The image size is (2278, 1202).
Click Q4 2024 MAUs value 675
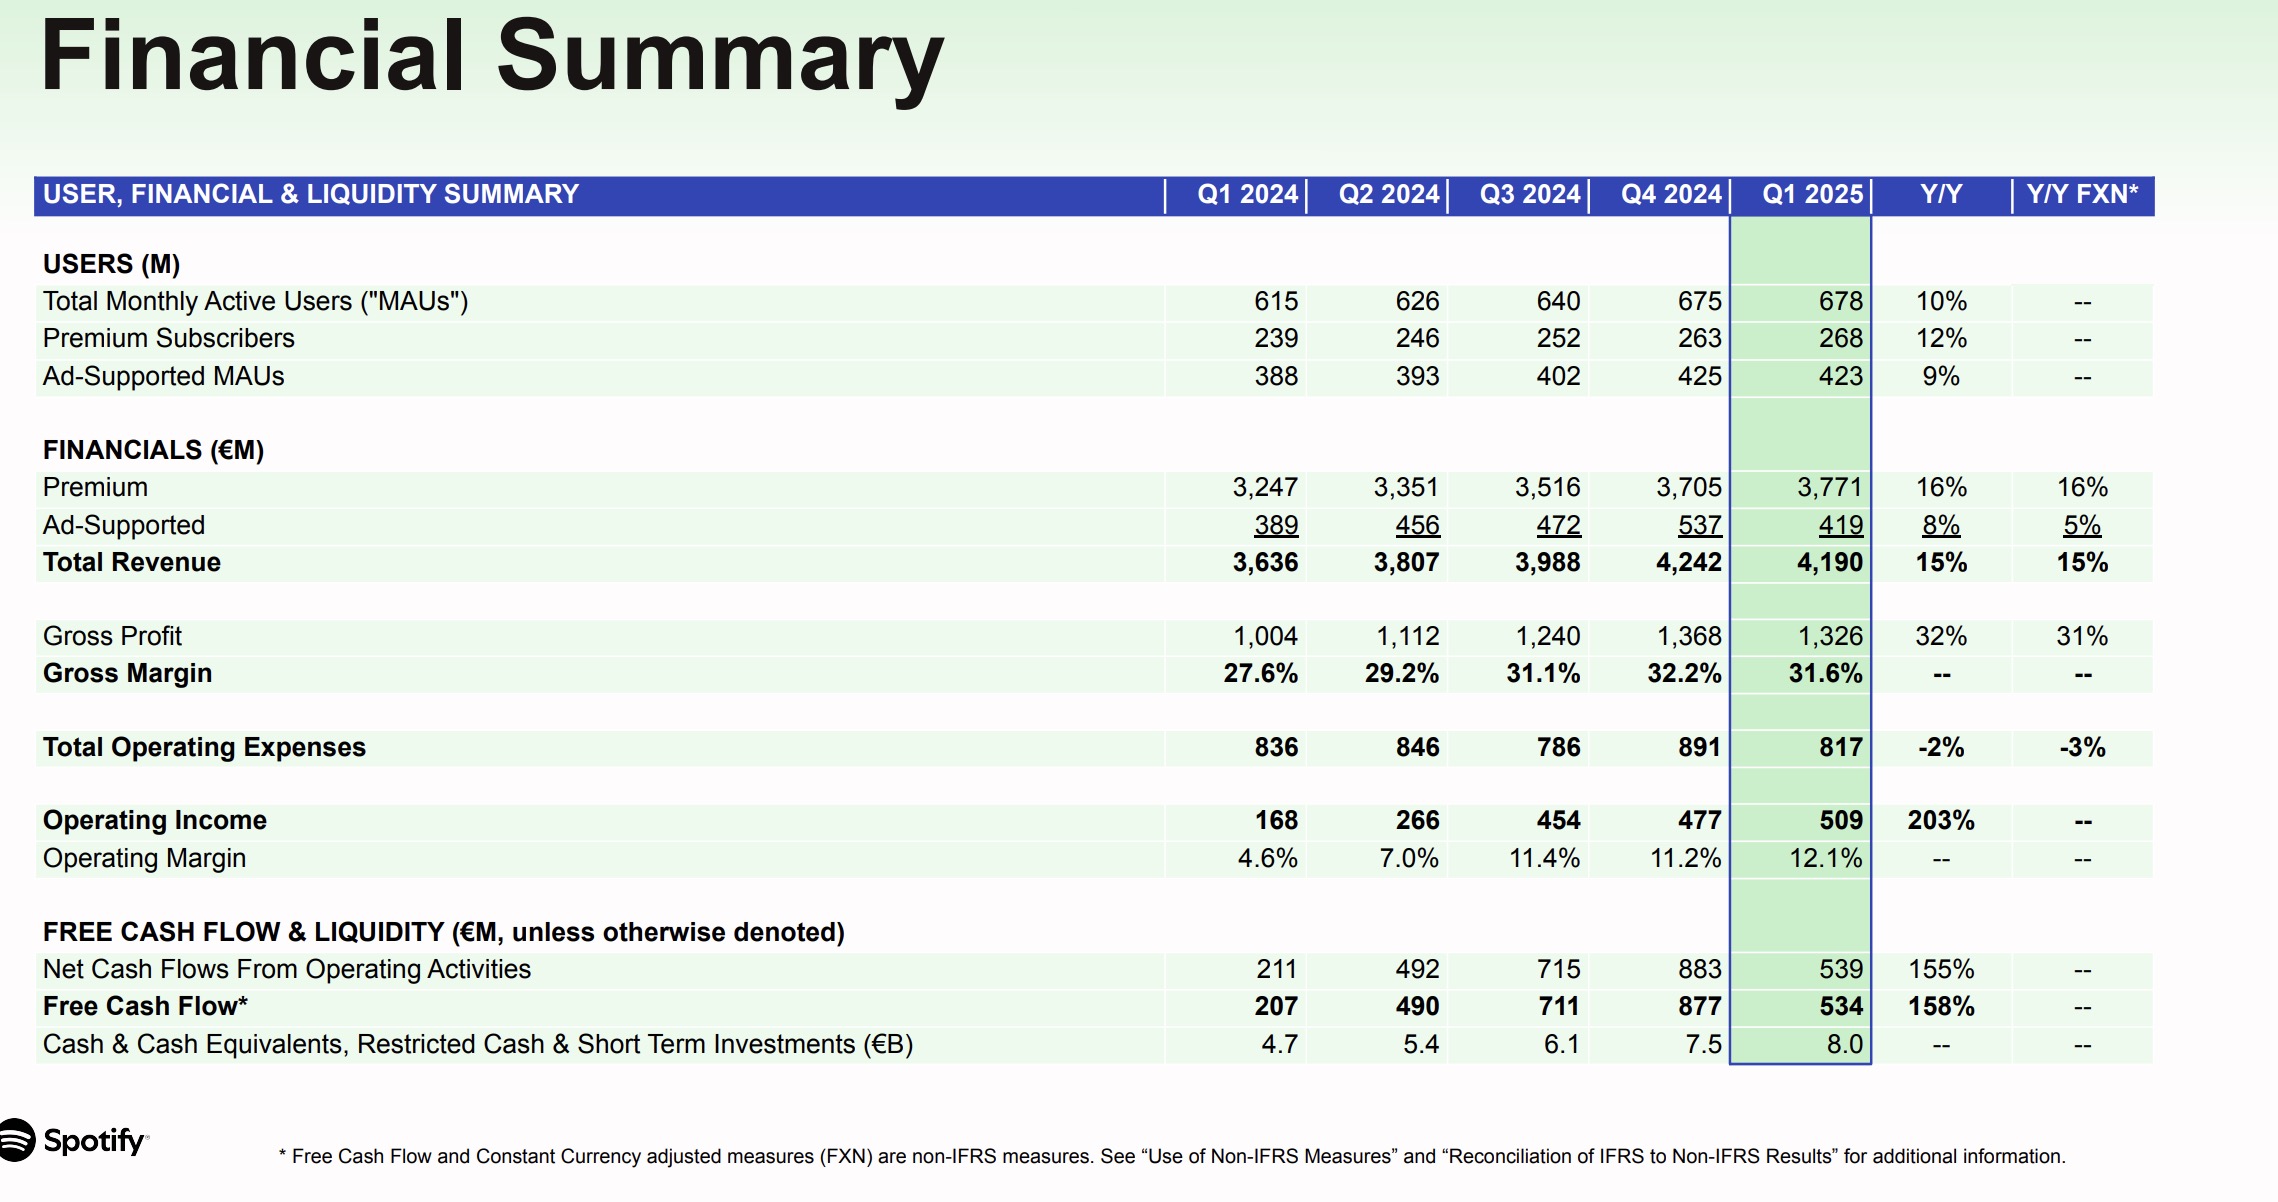click(1699, 301)
